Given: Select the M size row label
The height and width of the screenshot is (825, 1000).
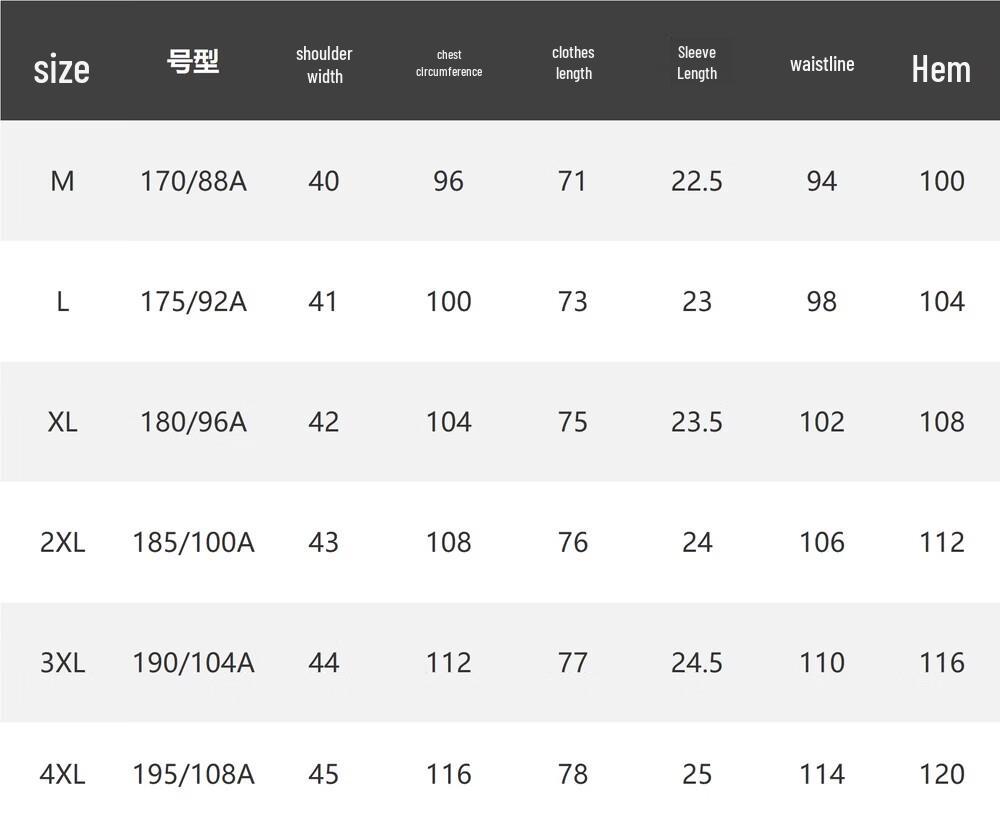Looking at the screenshot, I should (x=62, y=181).
